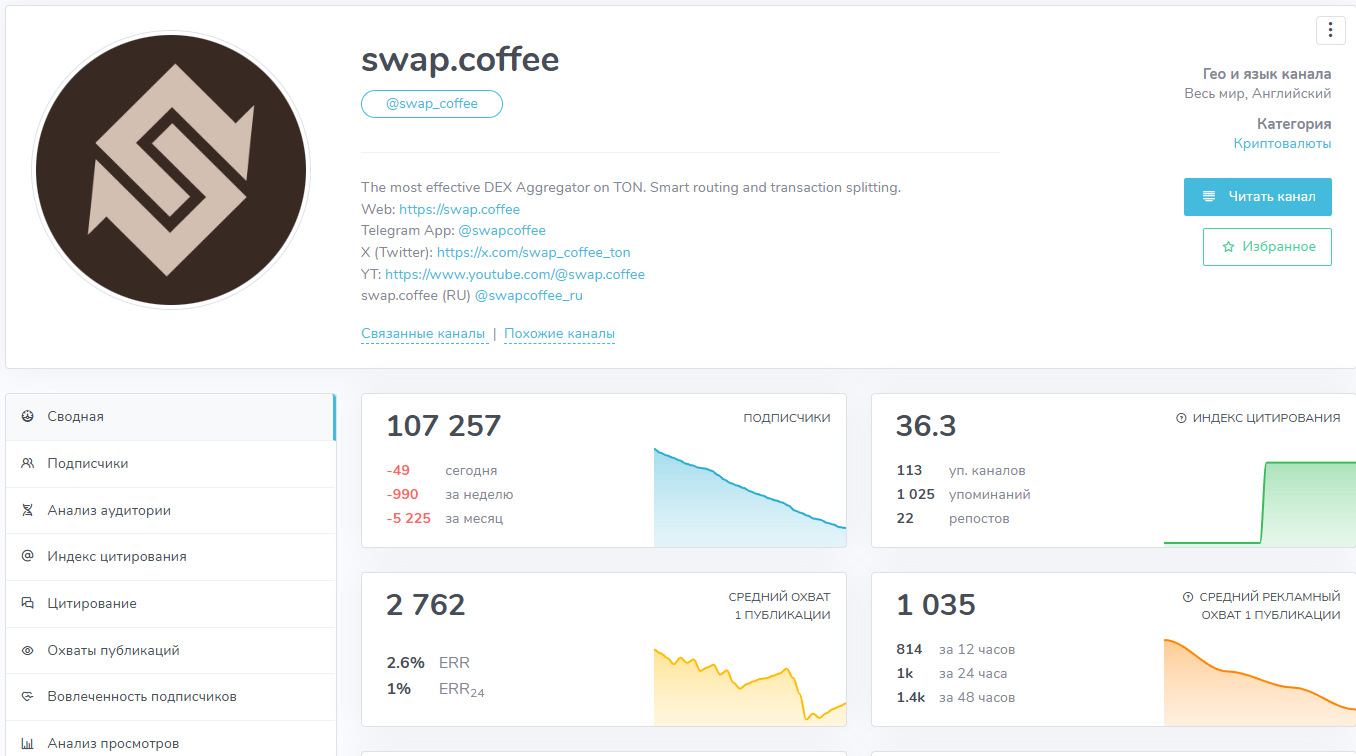
Task: Click the list icon on Читать канал button
Action: (x=1210, y=196)
